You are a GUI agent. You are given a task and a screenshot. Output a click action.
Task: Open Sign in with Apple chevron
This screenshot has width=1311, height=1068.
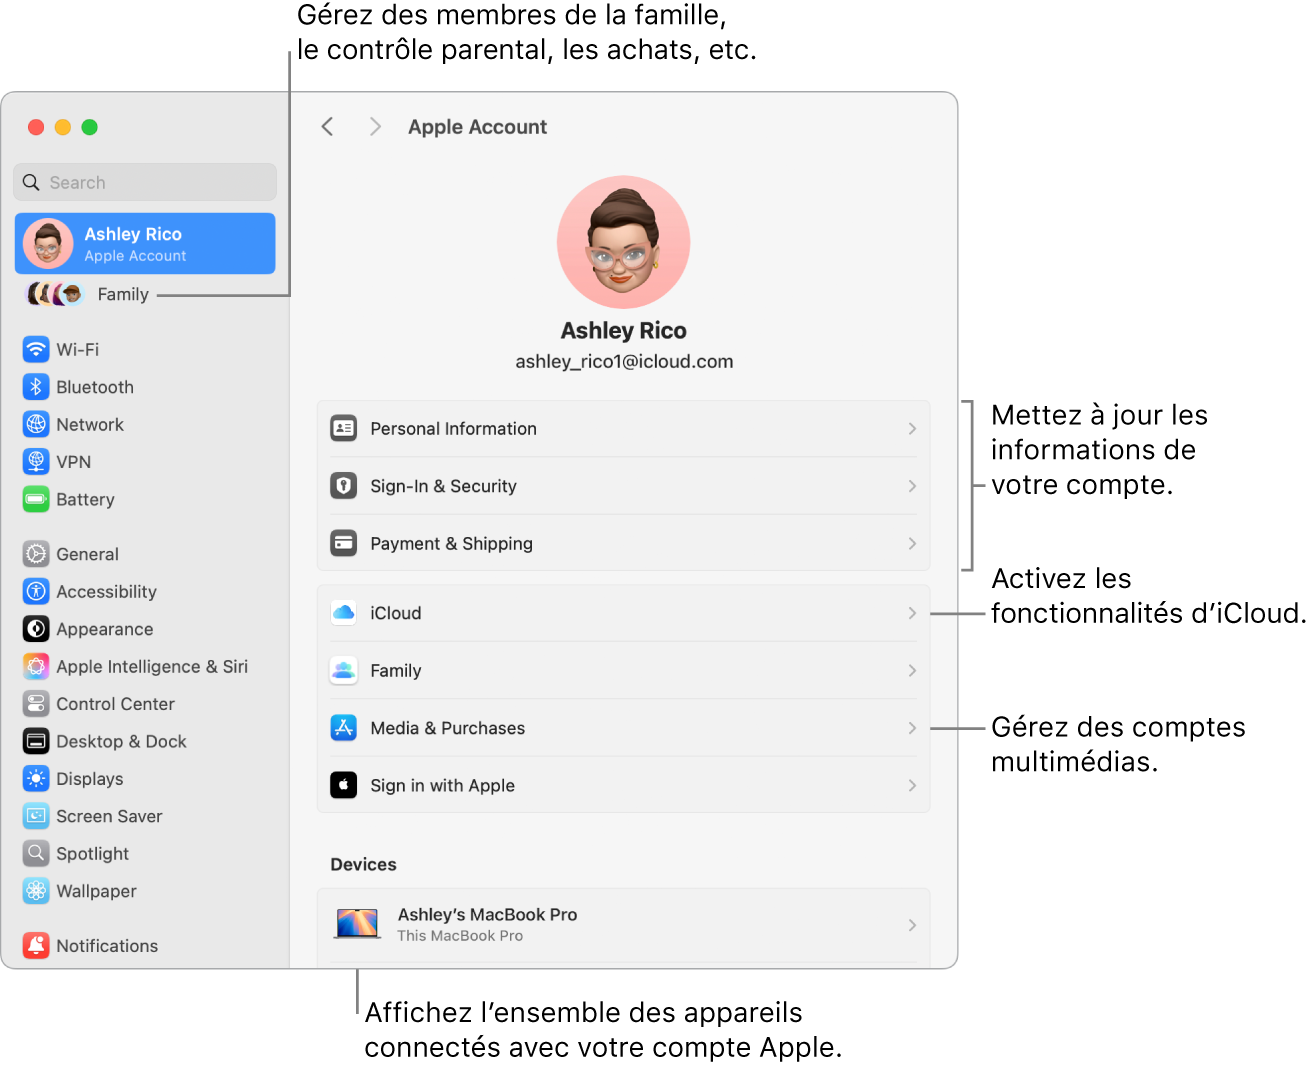[x=912, y=785]
